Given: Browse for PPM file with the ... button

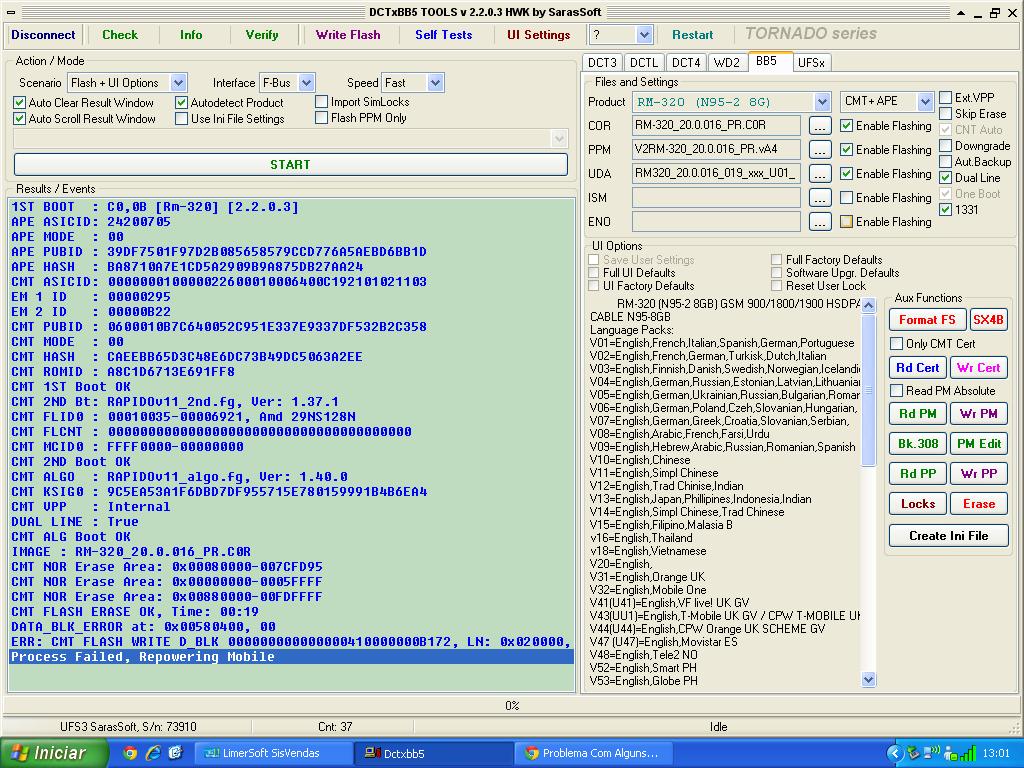Looking at the screenshot, I should (x=820, y=150).
